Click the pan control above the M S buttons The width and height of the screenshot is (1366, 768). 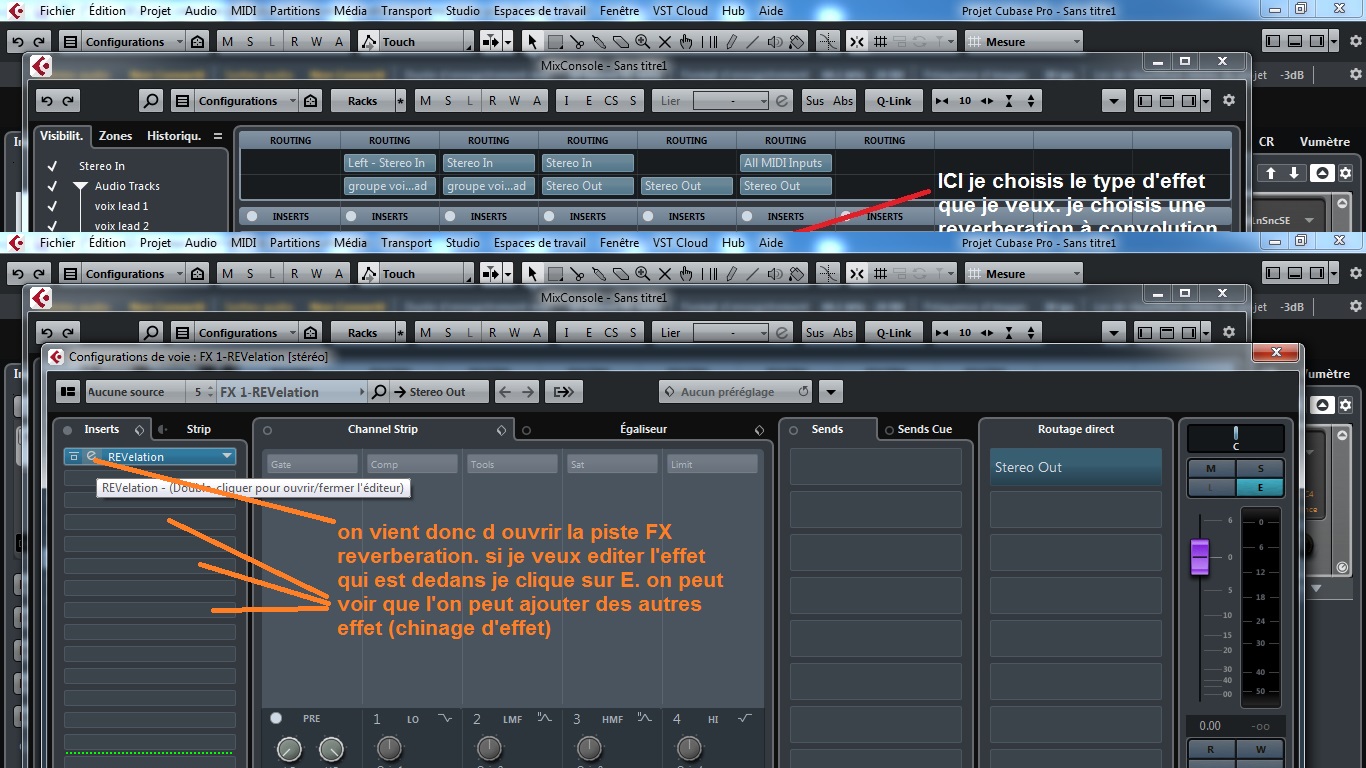click(x=1236, y=438)
